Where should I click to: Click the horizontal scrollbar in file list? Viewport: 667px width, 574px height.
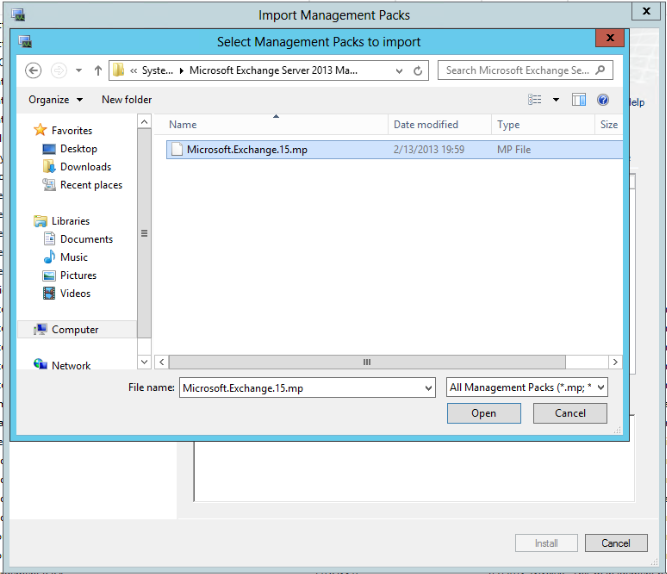click(x=367, y=362)
